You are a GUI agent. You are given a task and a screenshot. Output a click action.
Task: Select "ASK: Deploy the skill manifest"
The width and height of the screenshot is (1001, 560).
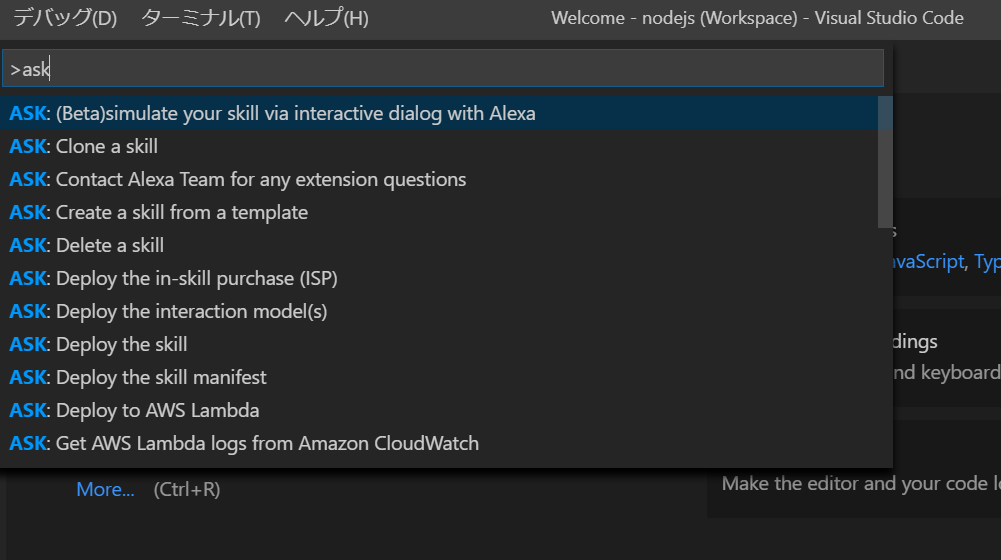[138, 377]
